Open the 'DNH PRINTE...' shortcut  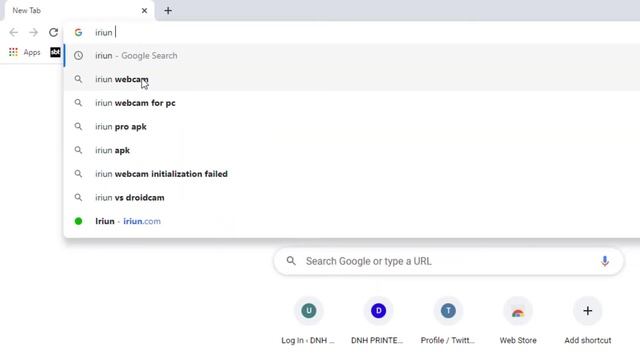coord(378,321)
